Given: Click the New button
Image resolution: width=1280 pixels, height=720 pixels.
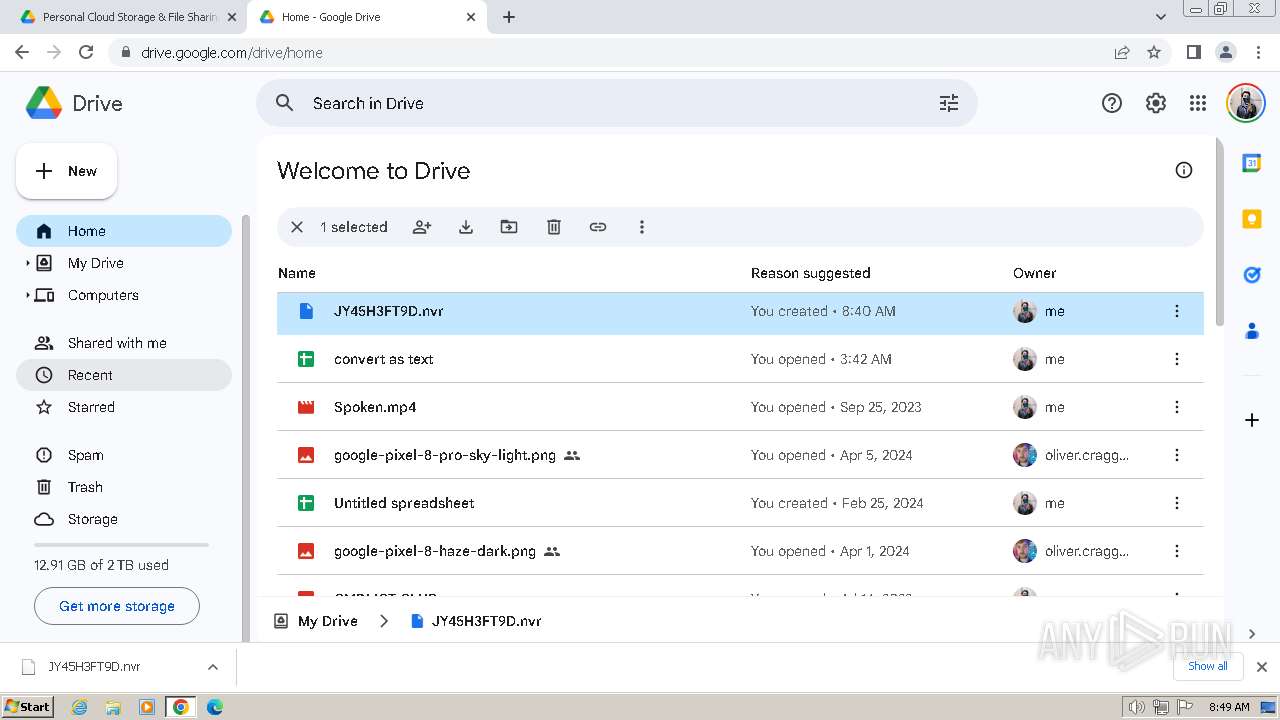Looking at the screenshot, I should point(66,171).
